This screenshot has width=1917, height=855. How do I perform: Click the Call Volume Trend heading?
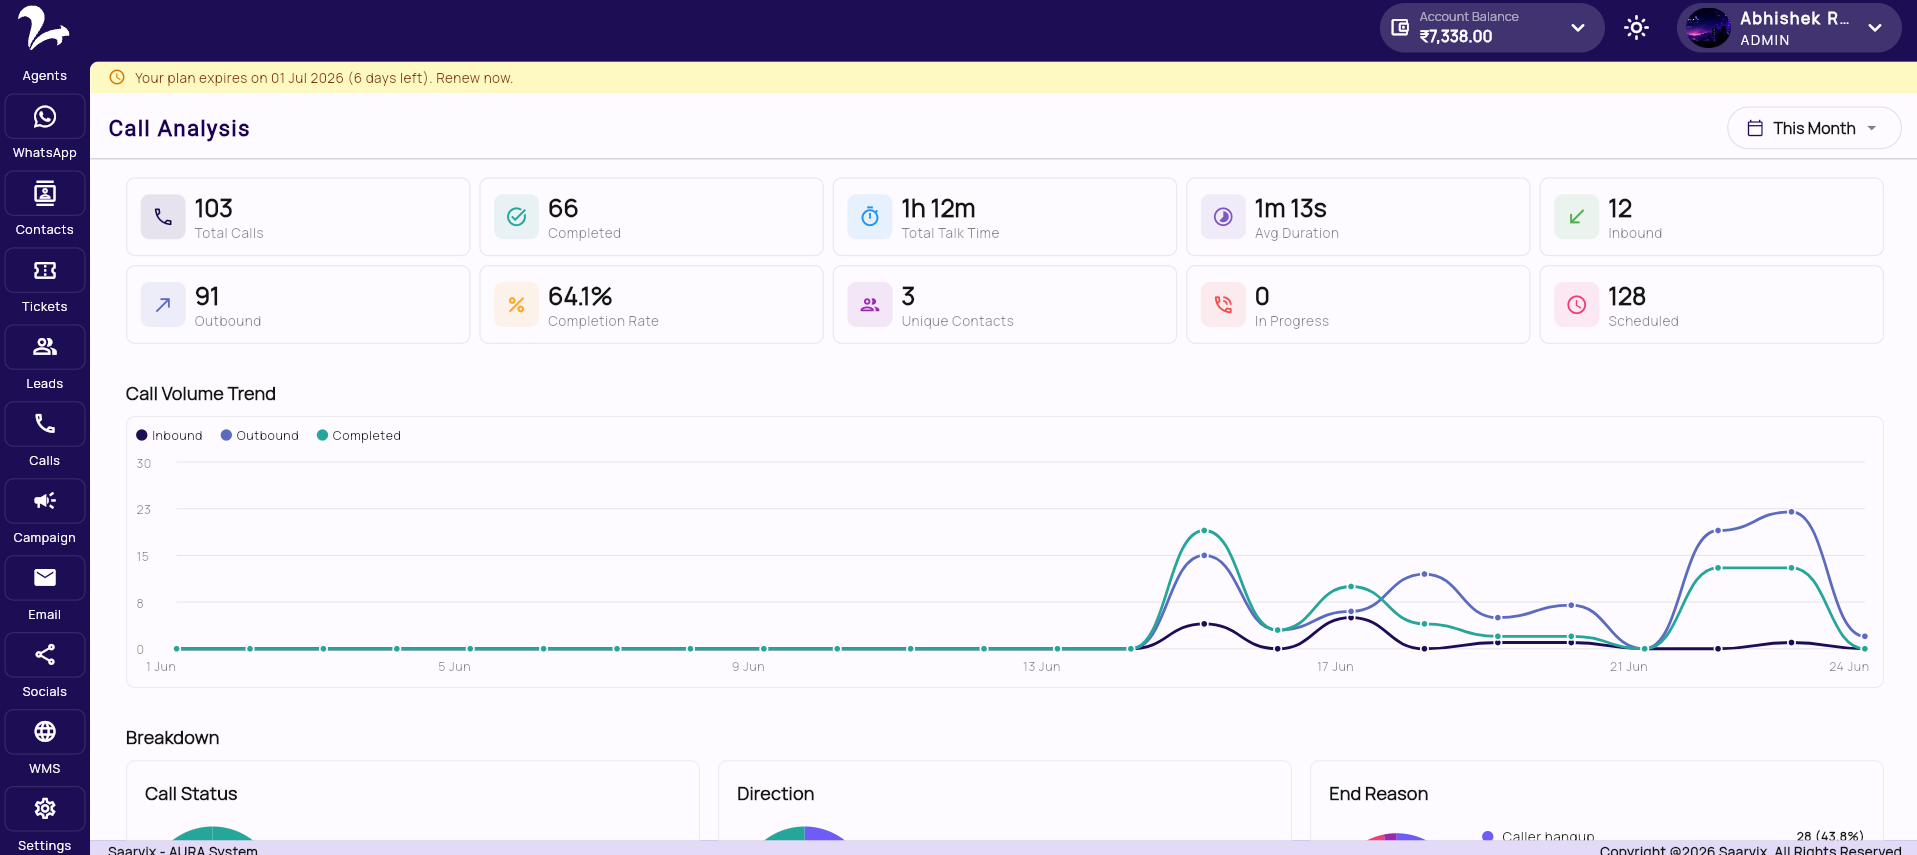pyautogui.click(x=201, y=394)
